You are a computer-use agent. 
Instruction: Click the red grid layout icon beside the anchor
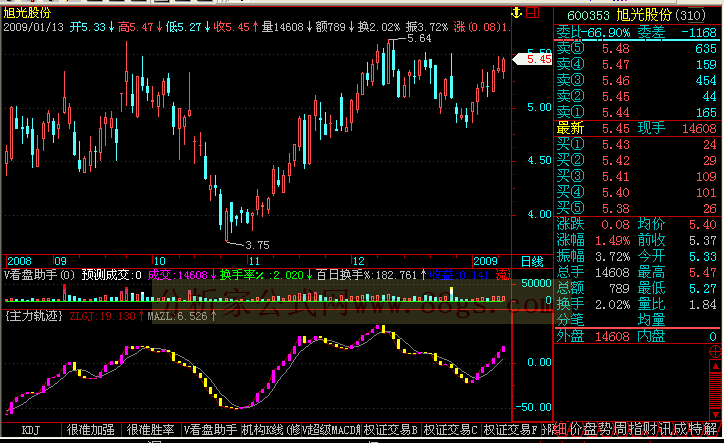pos(532,13)
